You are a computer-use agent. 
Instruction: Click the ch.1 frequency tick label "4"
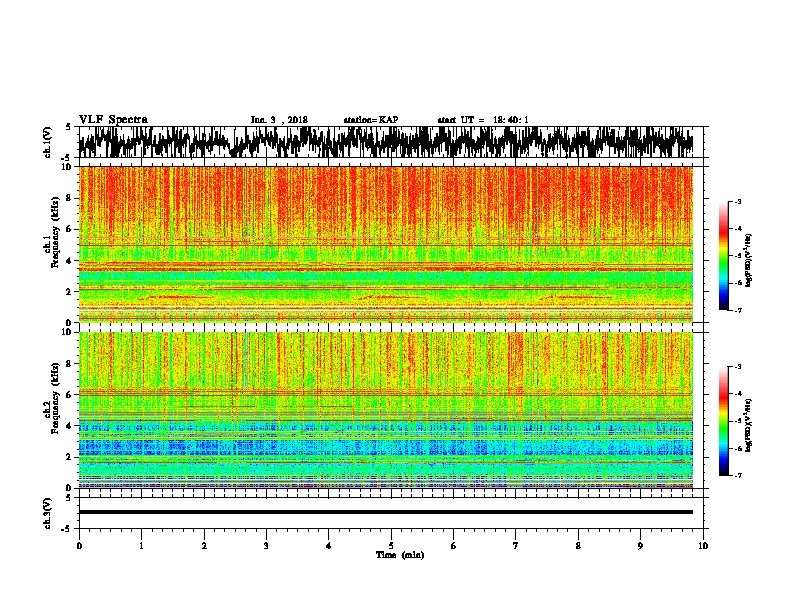69,261
